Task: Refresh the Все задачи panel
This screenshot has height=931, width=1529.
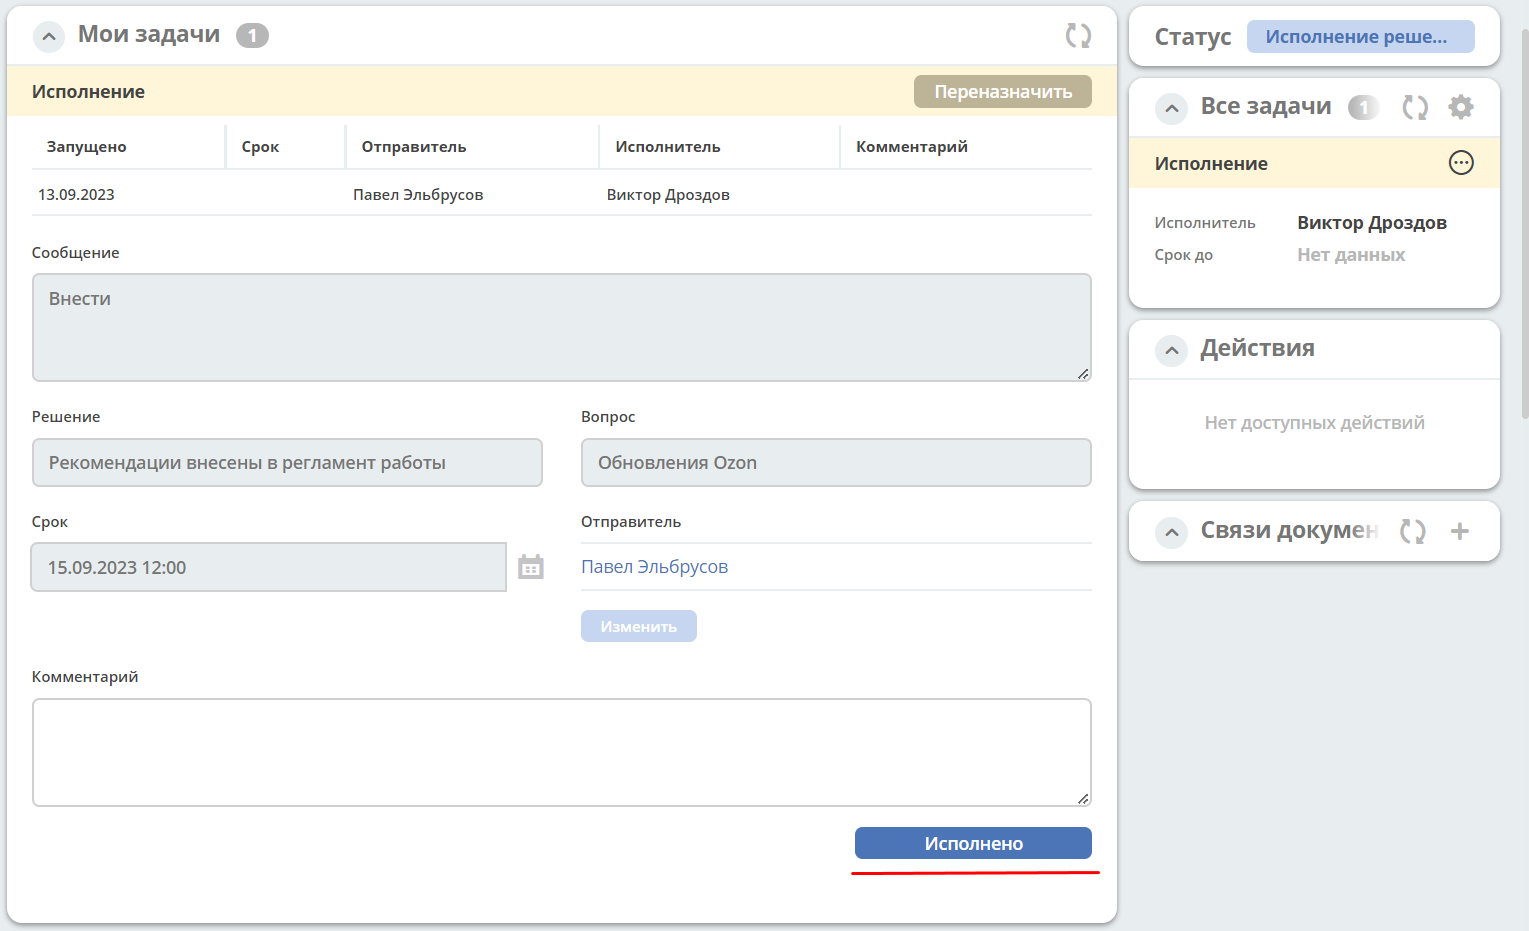Action: tap(1415, 107)
